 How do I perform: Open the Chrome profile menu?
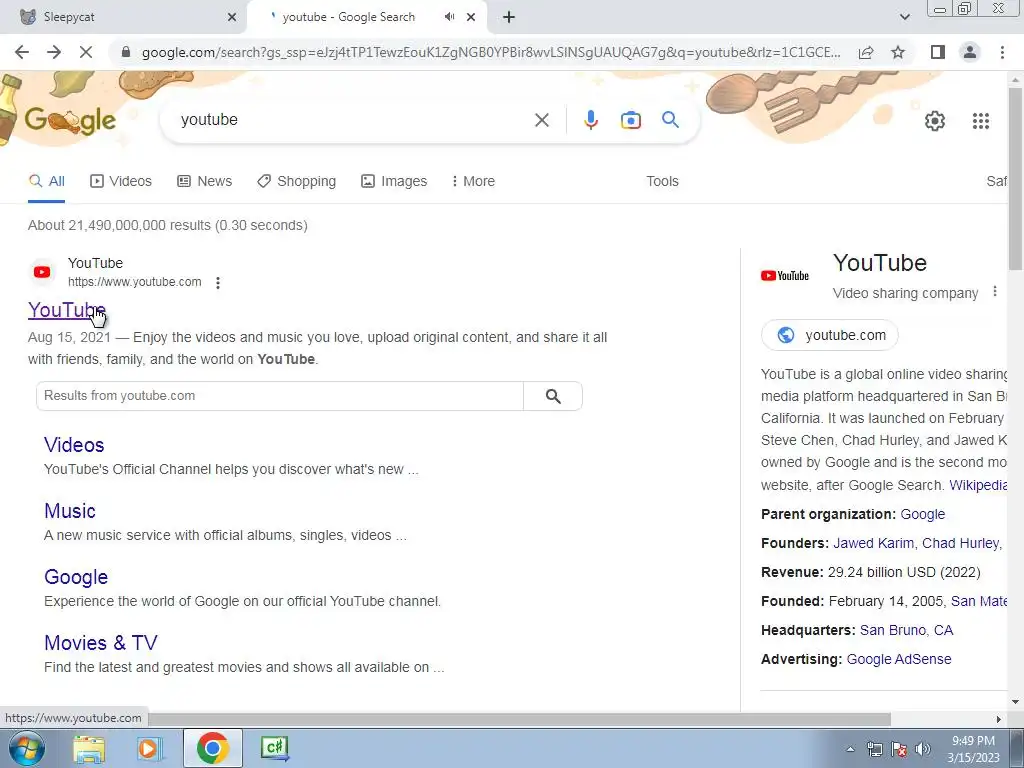click(970, 52)
